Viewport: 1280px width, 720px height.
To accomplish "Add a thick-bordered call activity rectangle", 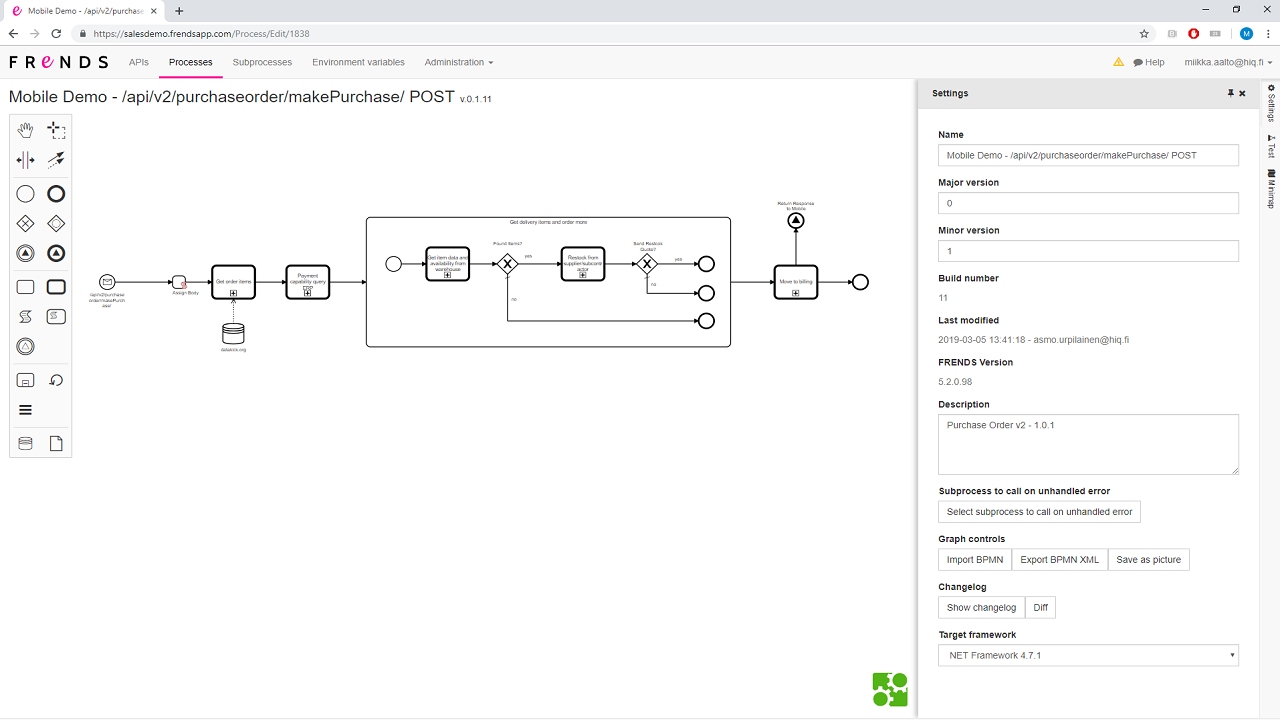I will (x=56, y=287).
